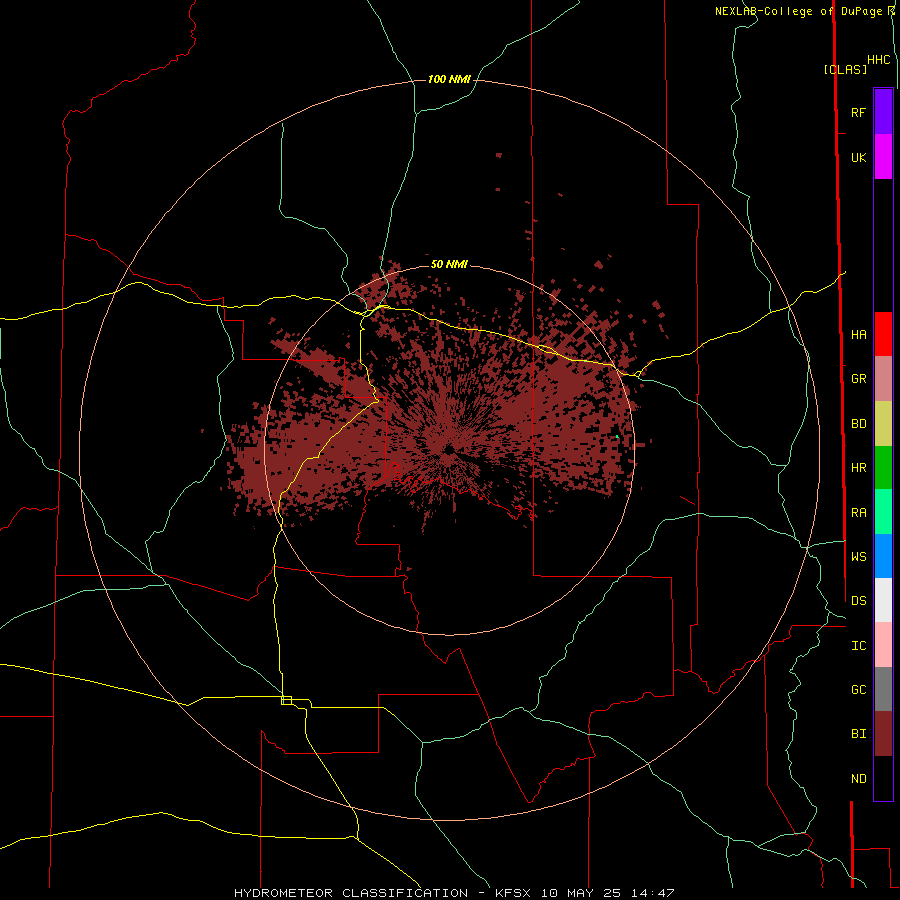Image resolution: width=900 pixels, height=900 pixels.
Task: Click the "RF" legend label
Action: (858, 112)
